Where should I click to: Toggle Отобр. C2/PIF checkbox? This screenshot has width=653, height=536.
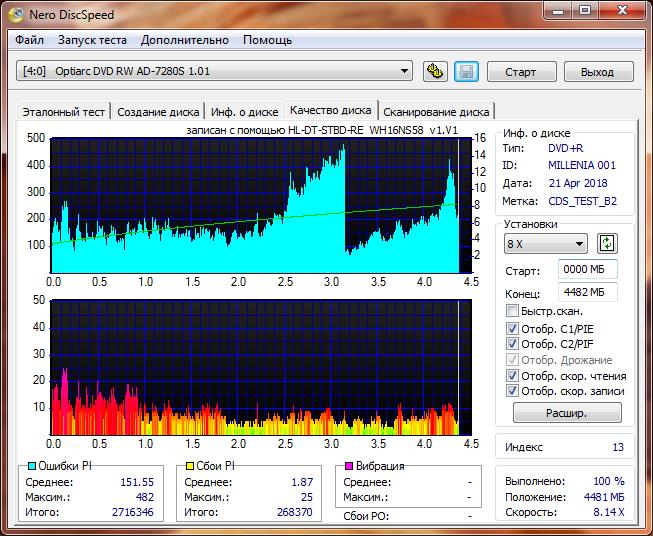(x=513, y=344)
